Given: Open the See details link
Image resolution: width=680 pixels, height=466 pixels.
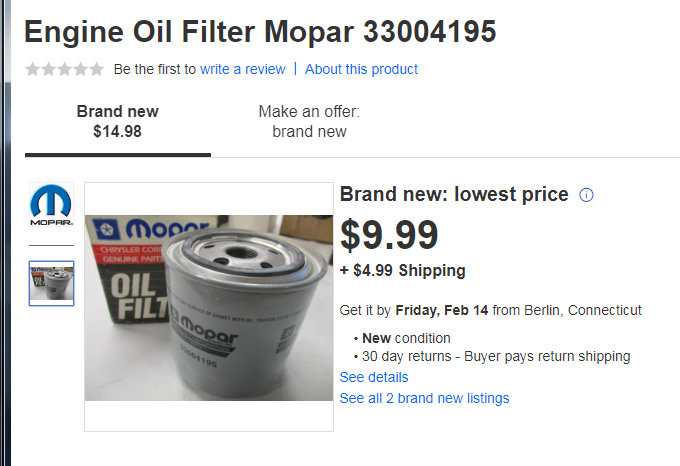Looking at the screenshot, I should pyautogui.click(x=374, y=377).
